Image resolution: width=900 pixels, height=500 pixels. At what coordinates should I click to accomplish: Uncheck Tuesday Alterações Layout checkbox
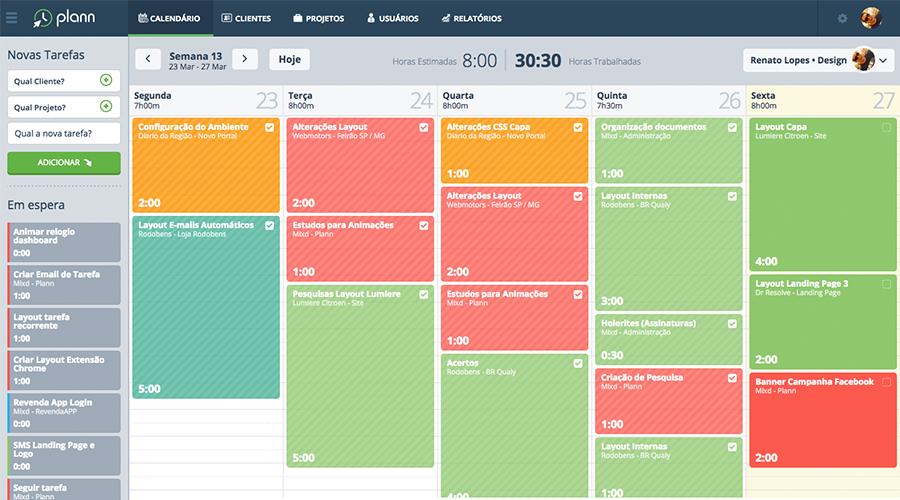coord(424,127)
